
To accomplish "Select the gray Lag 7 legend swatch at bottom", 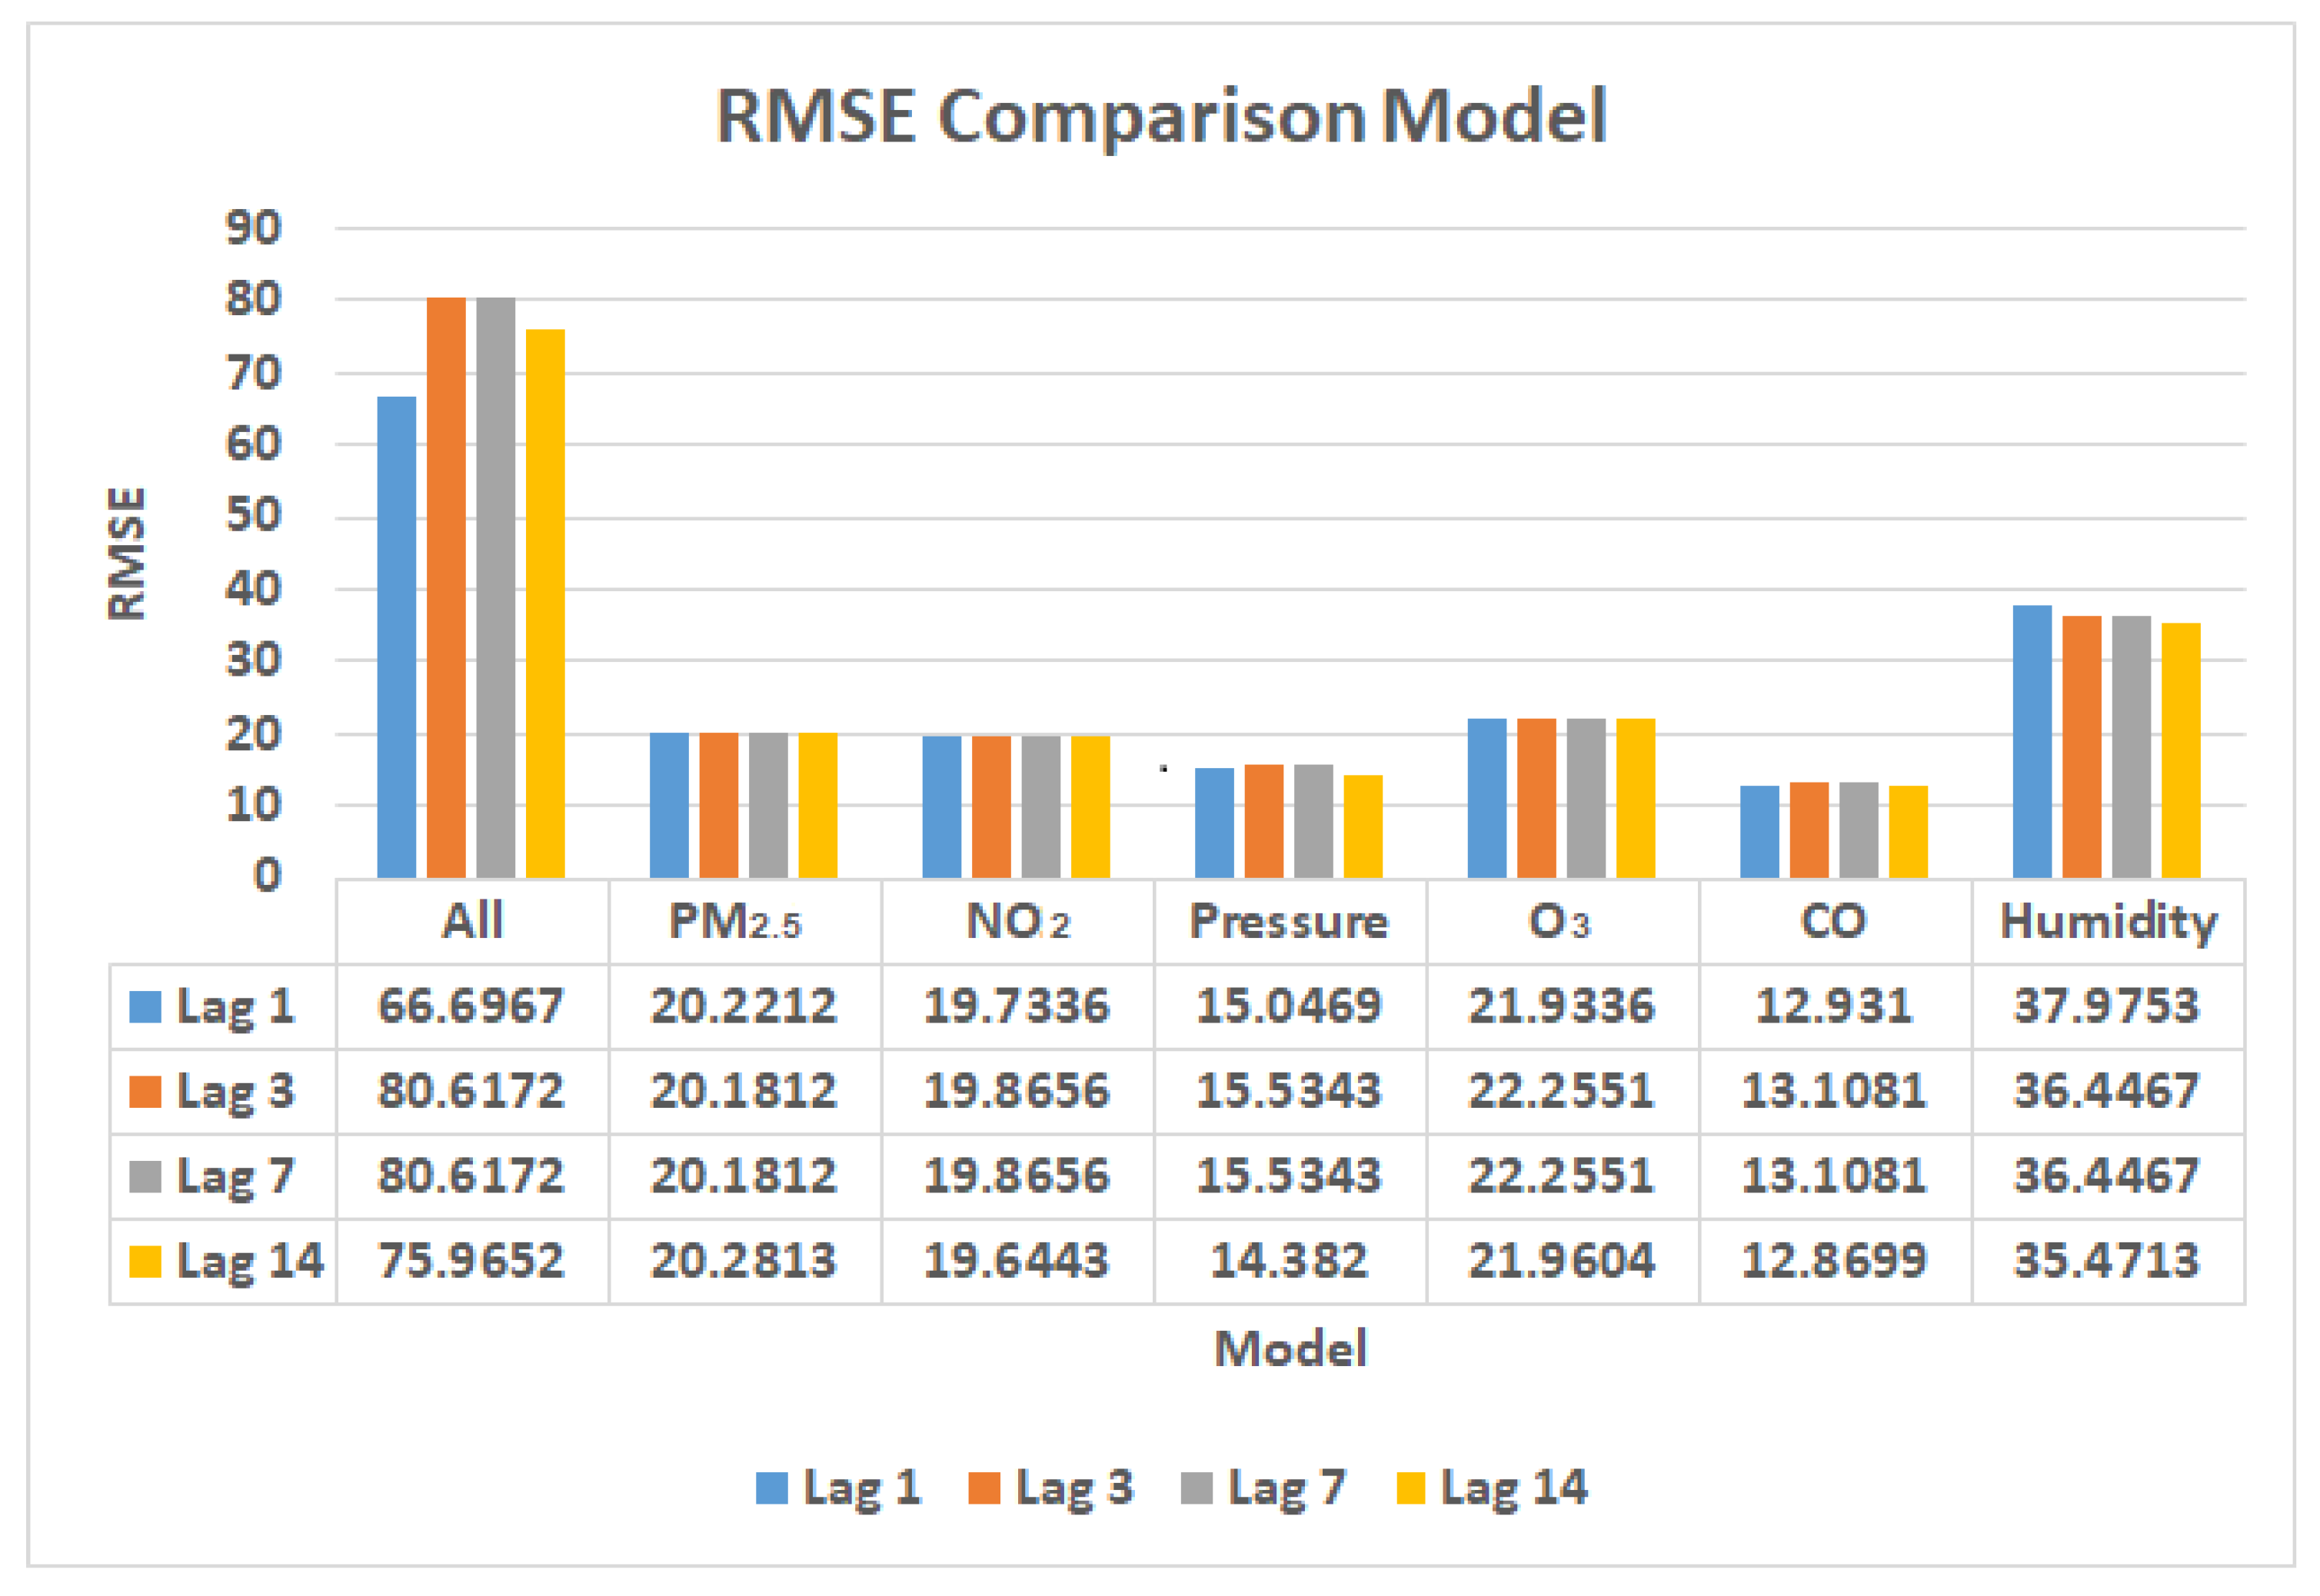I will click(x=1196, y=1487).
